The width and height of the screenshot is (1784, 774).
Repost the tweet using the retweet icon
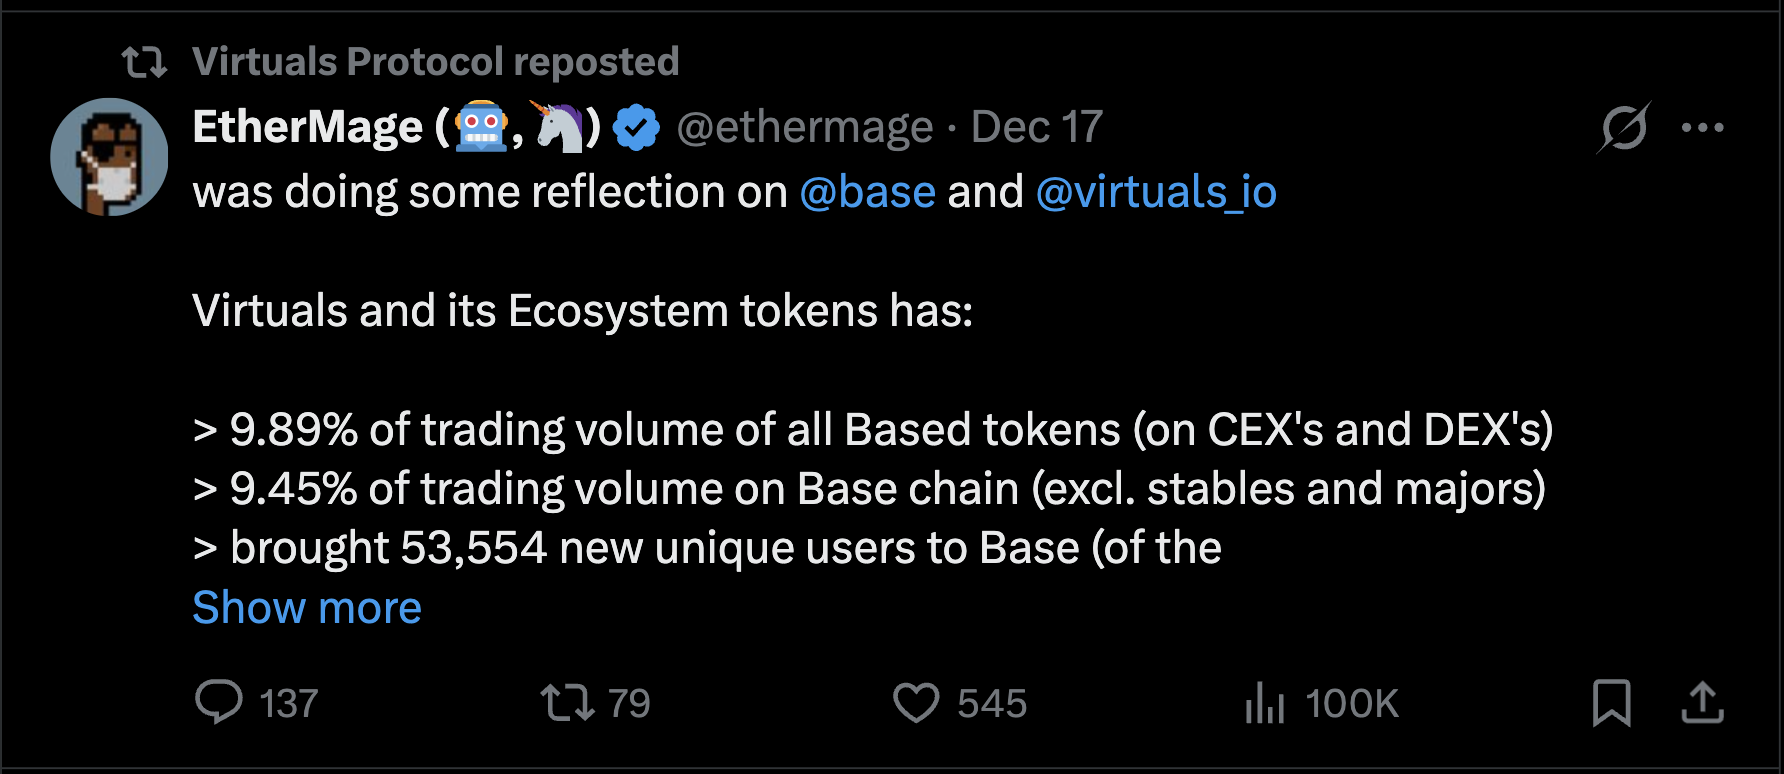[567, 702]
